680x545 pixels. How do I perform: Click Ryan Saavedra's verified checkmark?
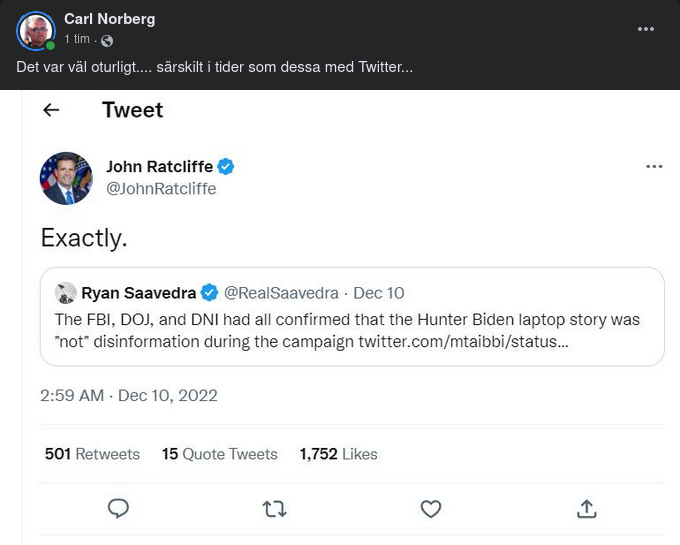pyautogui.click(x=210, y=293)
